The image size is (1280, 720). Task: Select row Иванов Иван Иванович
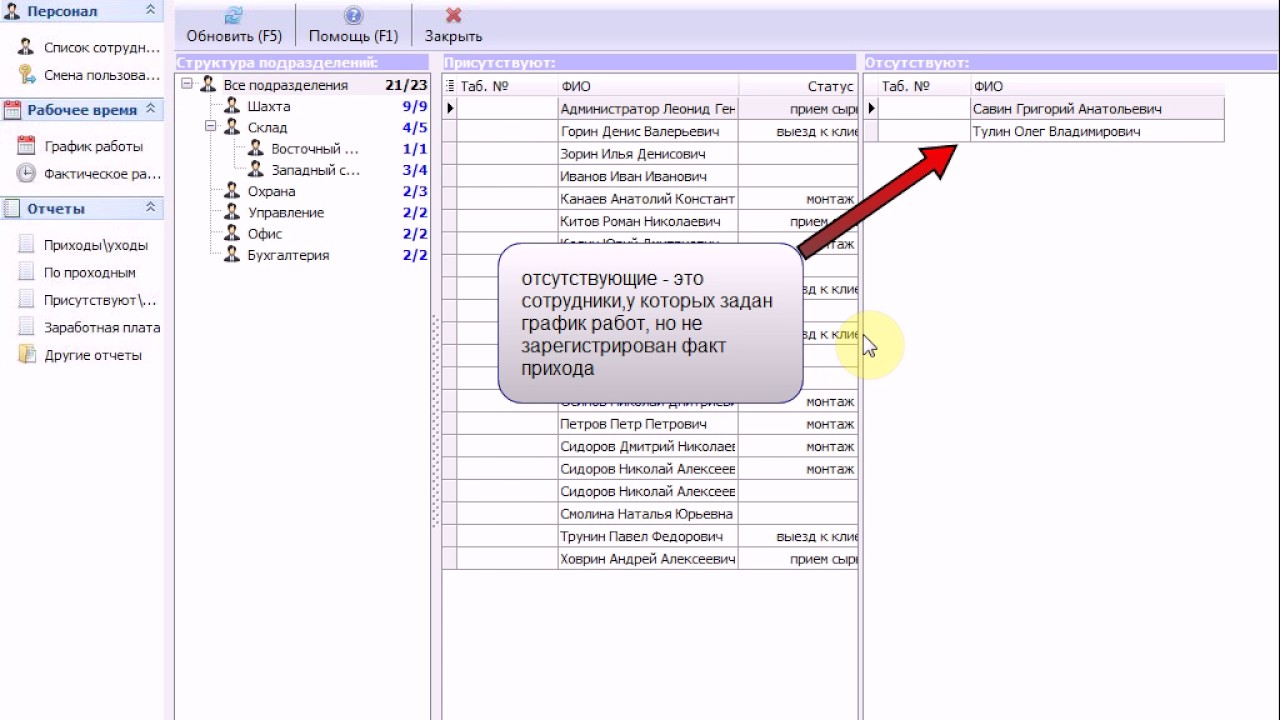click(650, 176)
